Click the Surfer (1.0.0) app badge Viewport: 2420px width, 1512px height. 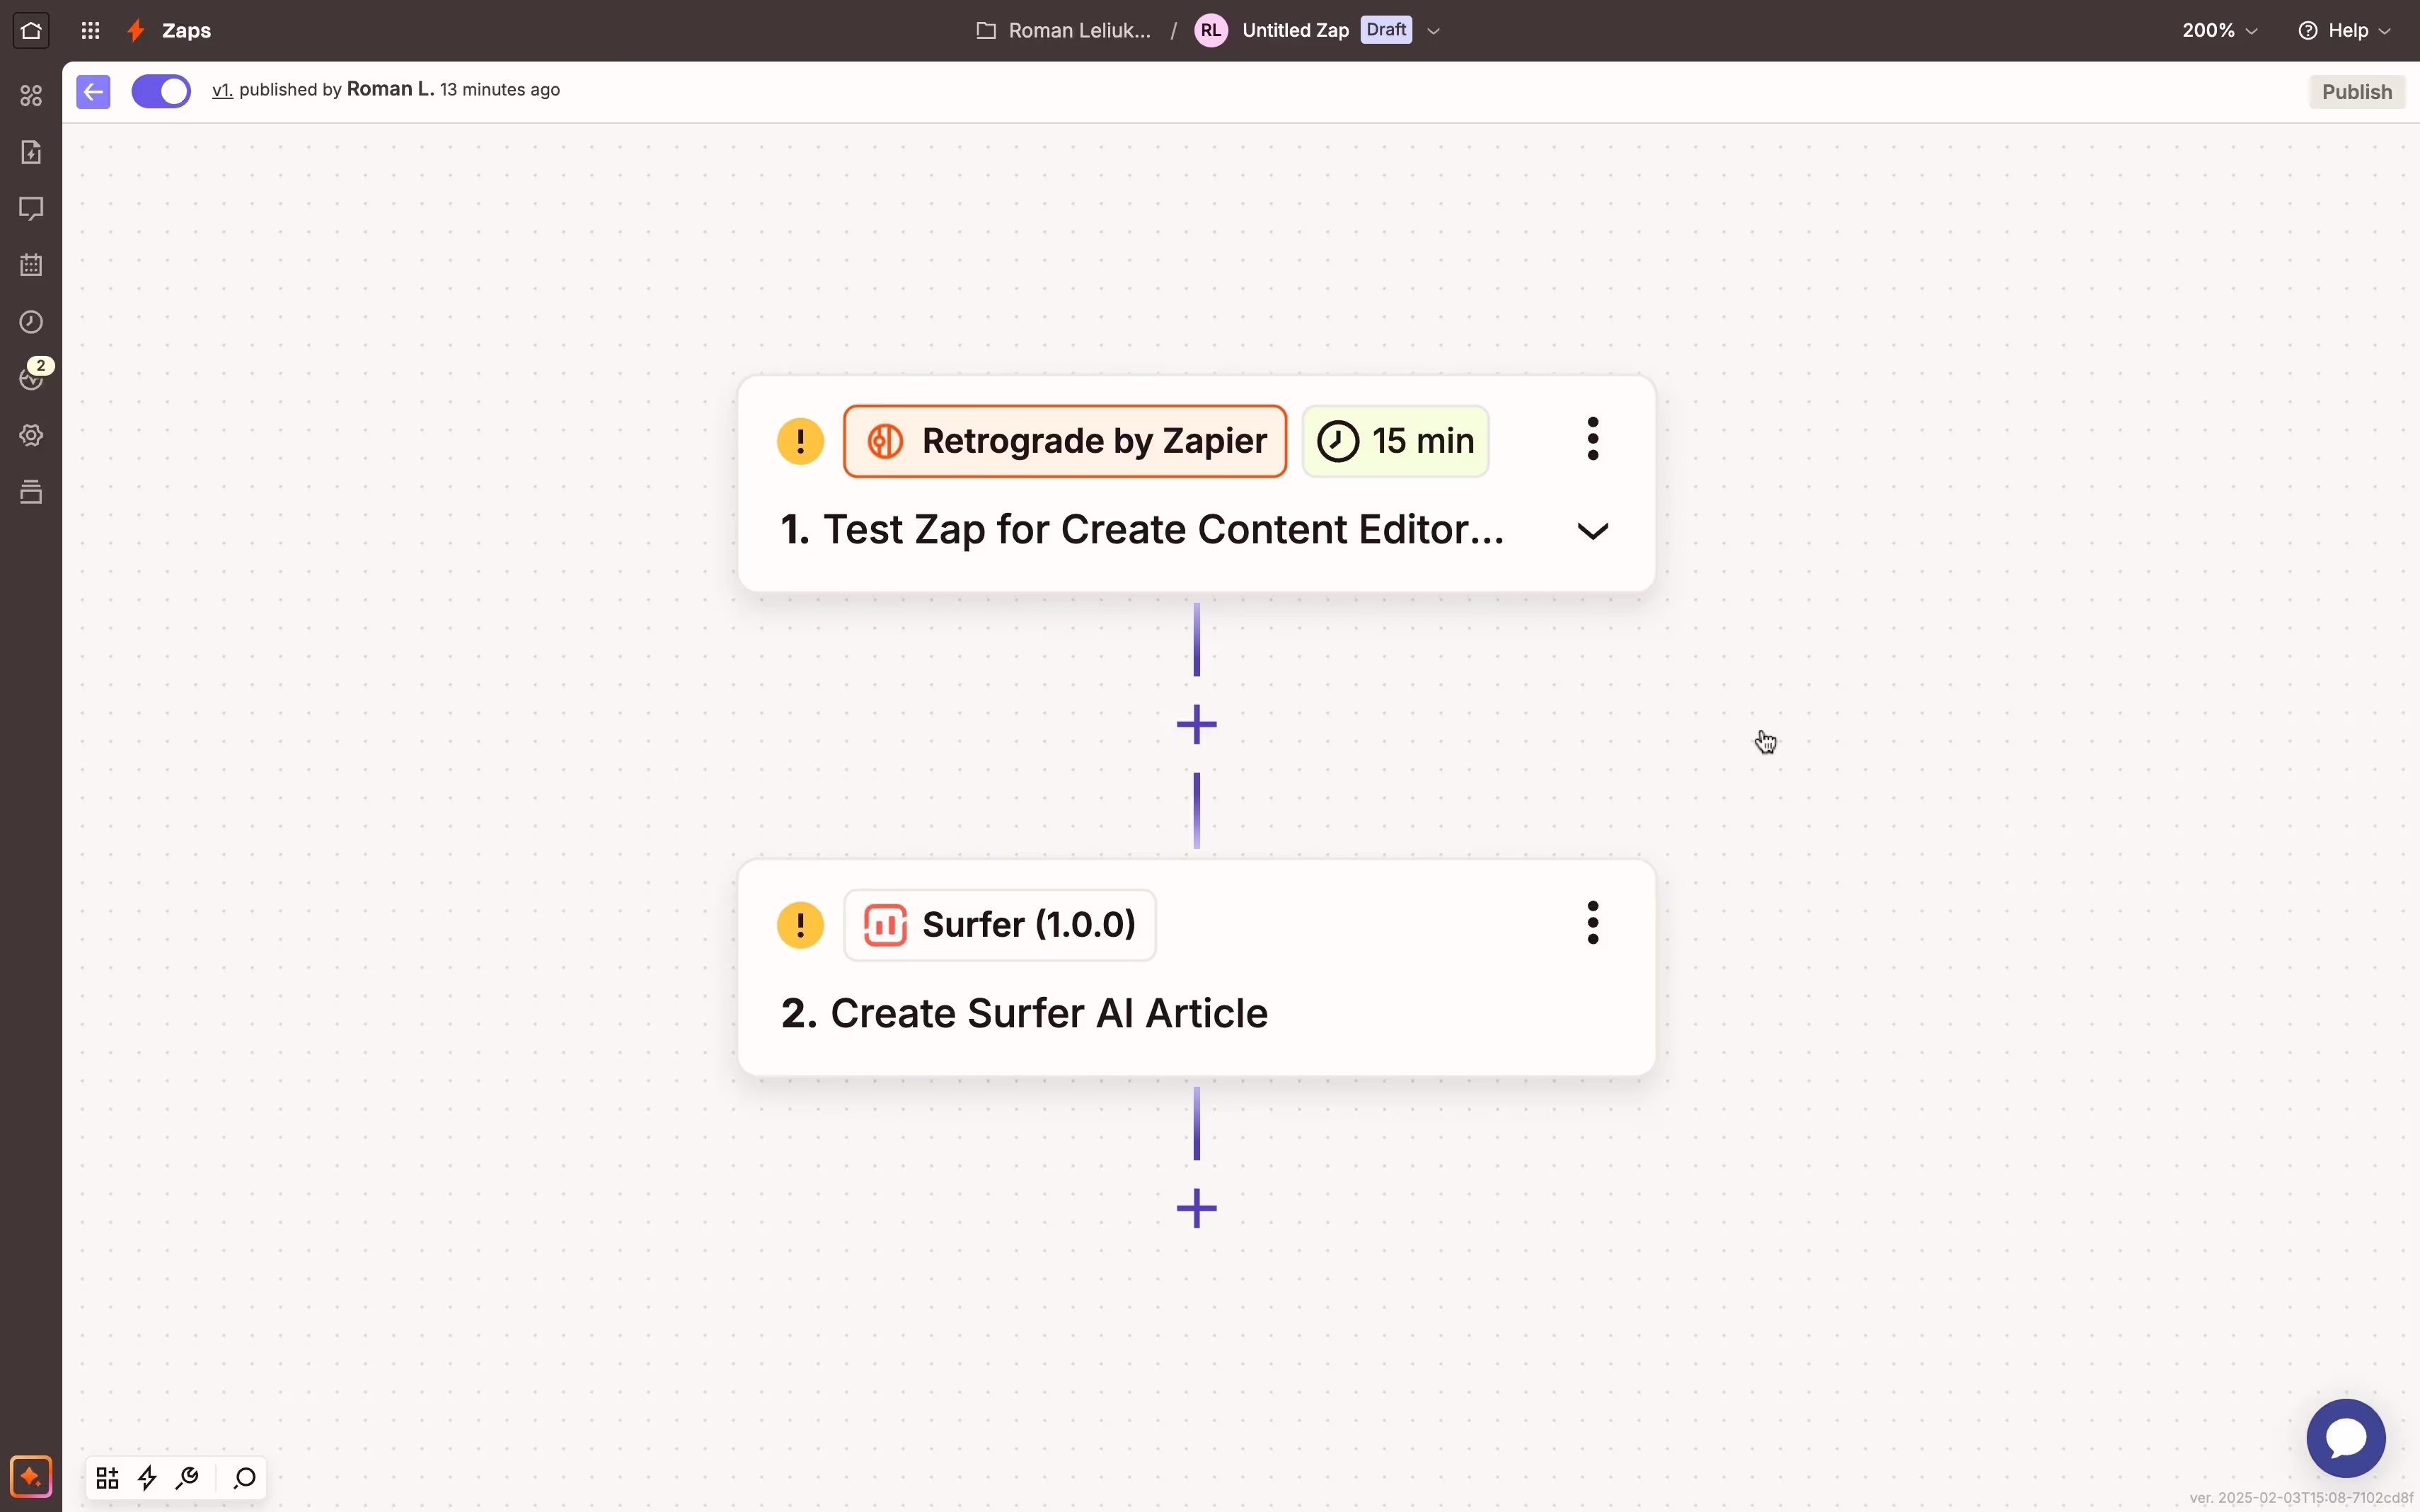[x=999, y=925]
